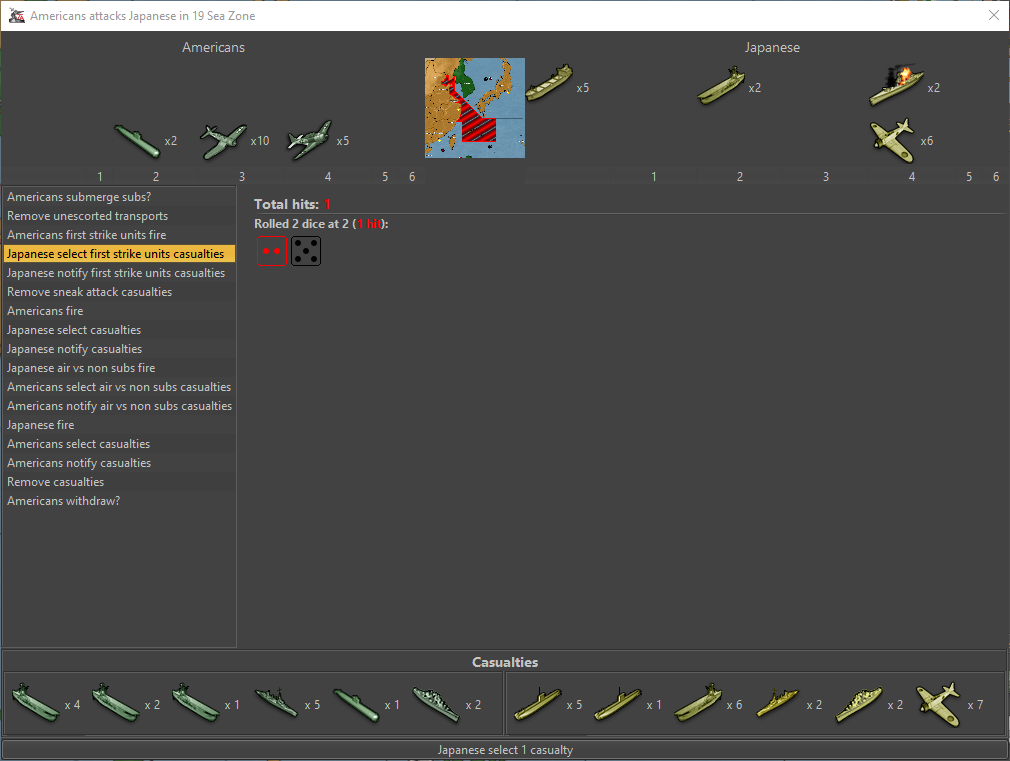Click the 'Rolled 2 dice at 2' text
The width and height of the screenshot is (1010, 761).
tap(301, 224)
